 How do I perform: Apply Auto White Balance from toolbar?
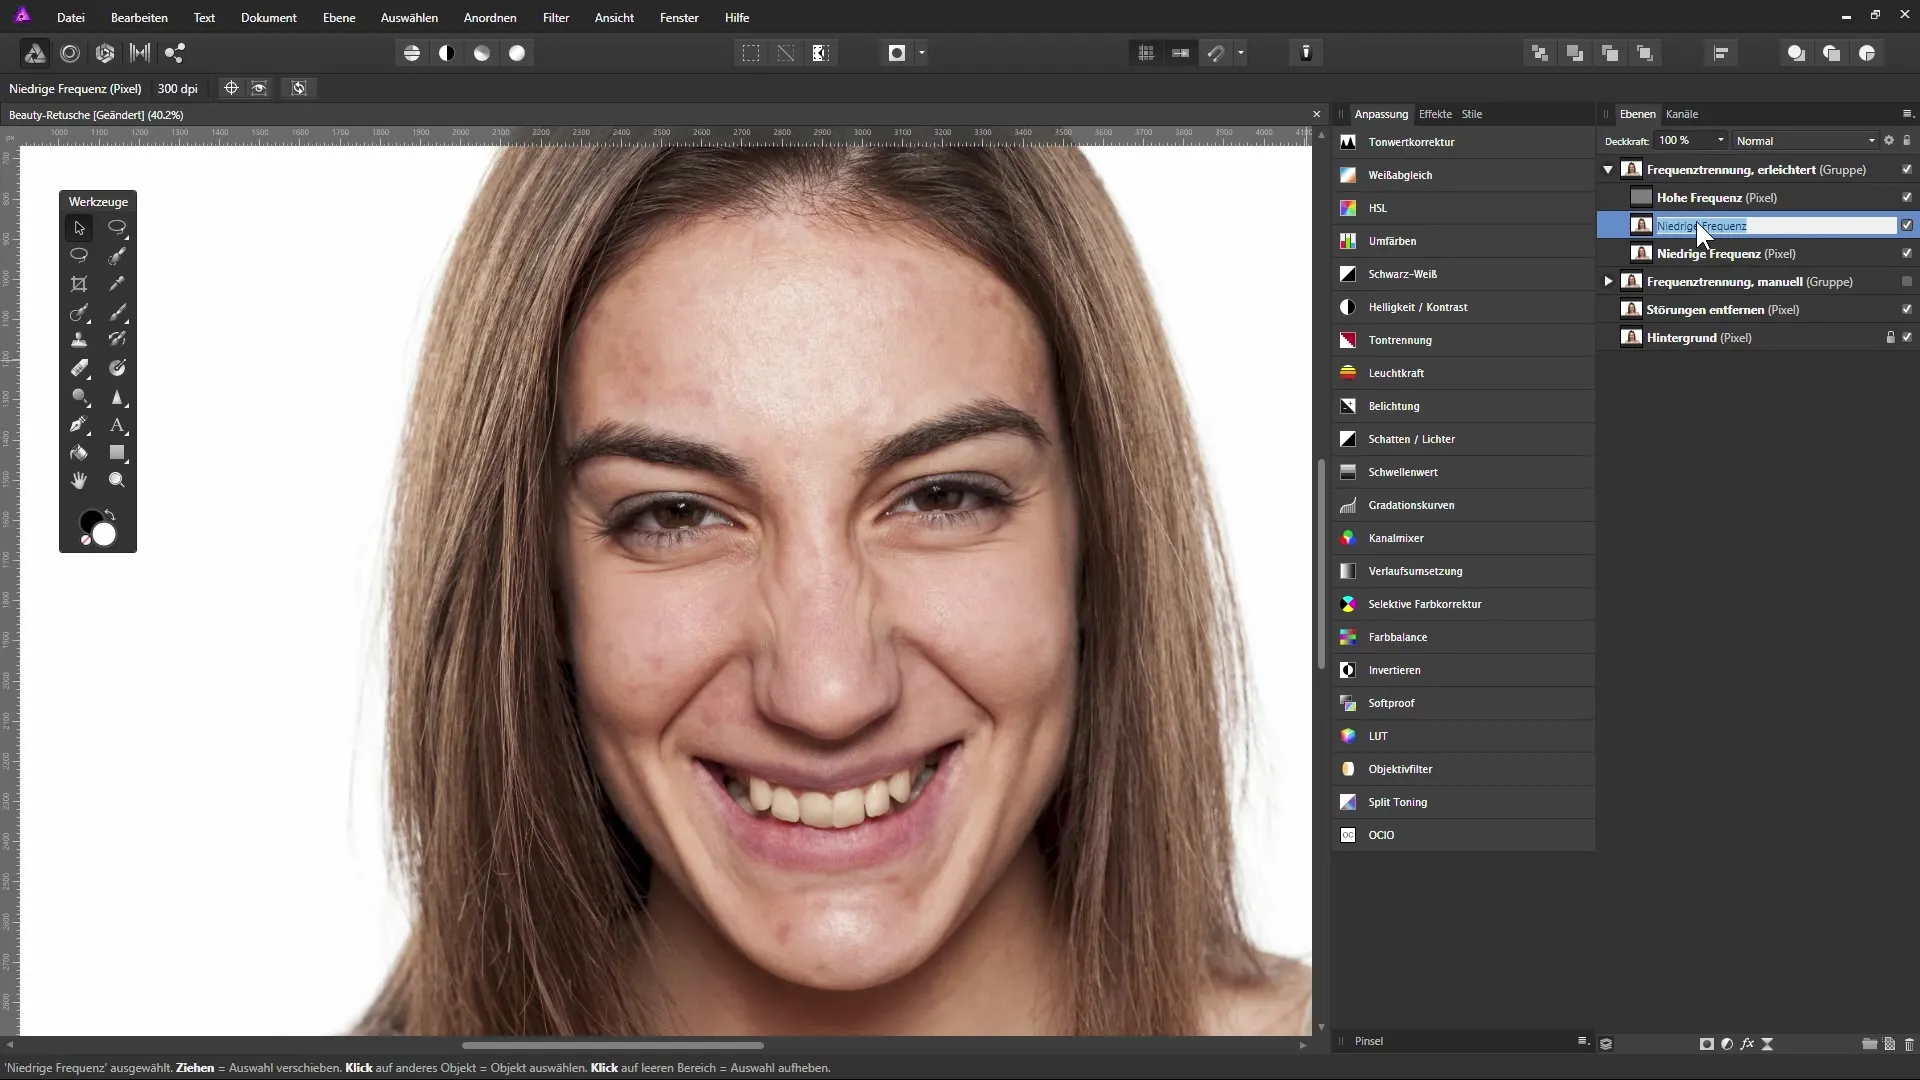(517, 53)
